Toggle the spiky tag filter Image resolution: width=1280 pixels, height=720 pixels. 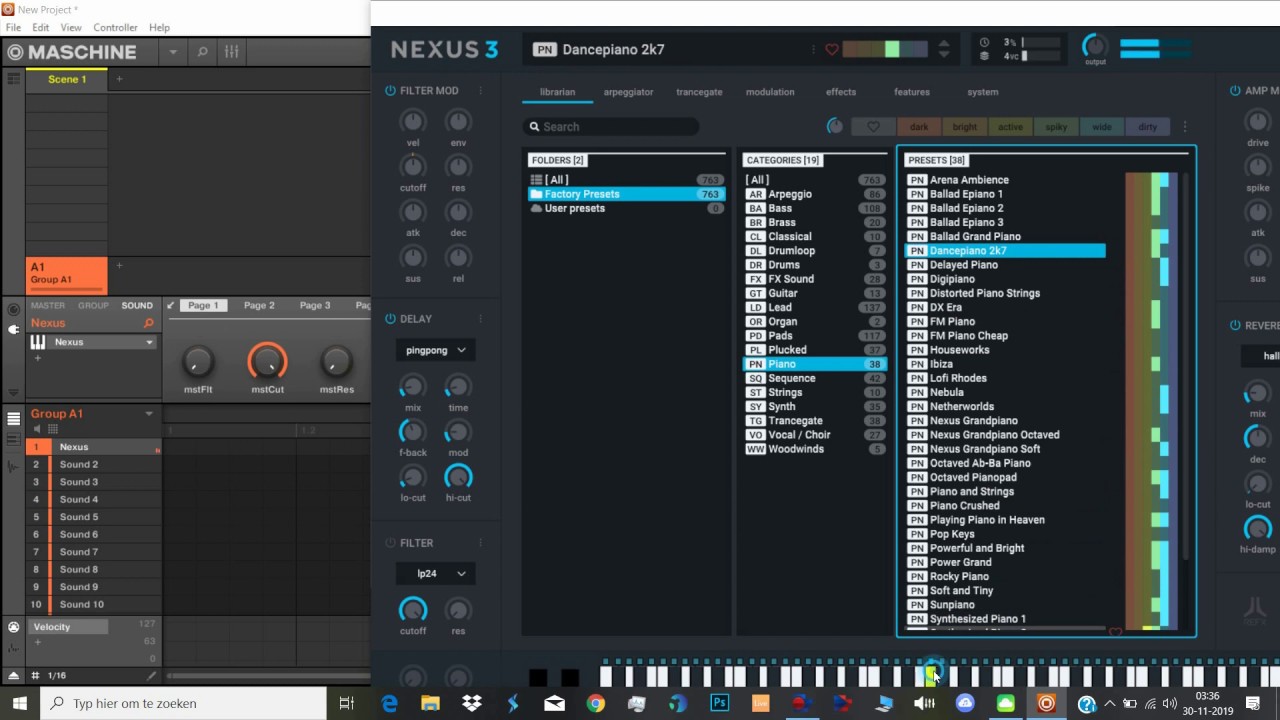[x=1056, y=127]
